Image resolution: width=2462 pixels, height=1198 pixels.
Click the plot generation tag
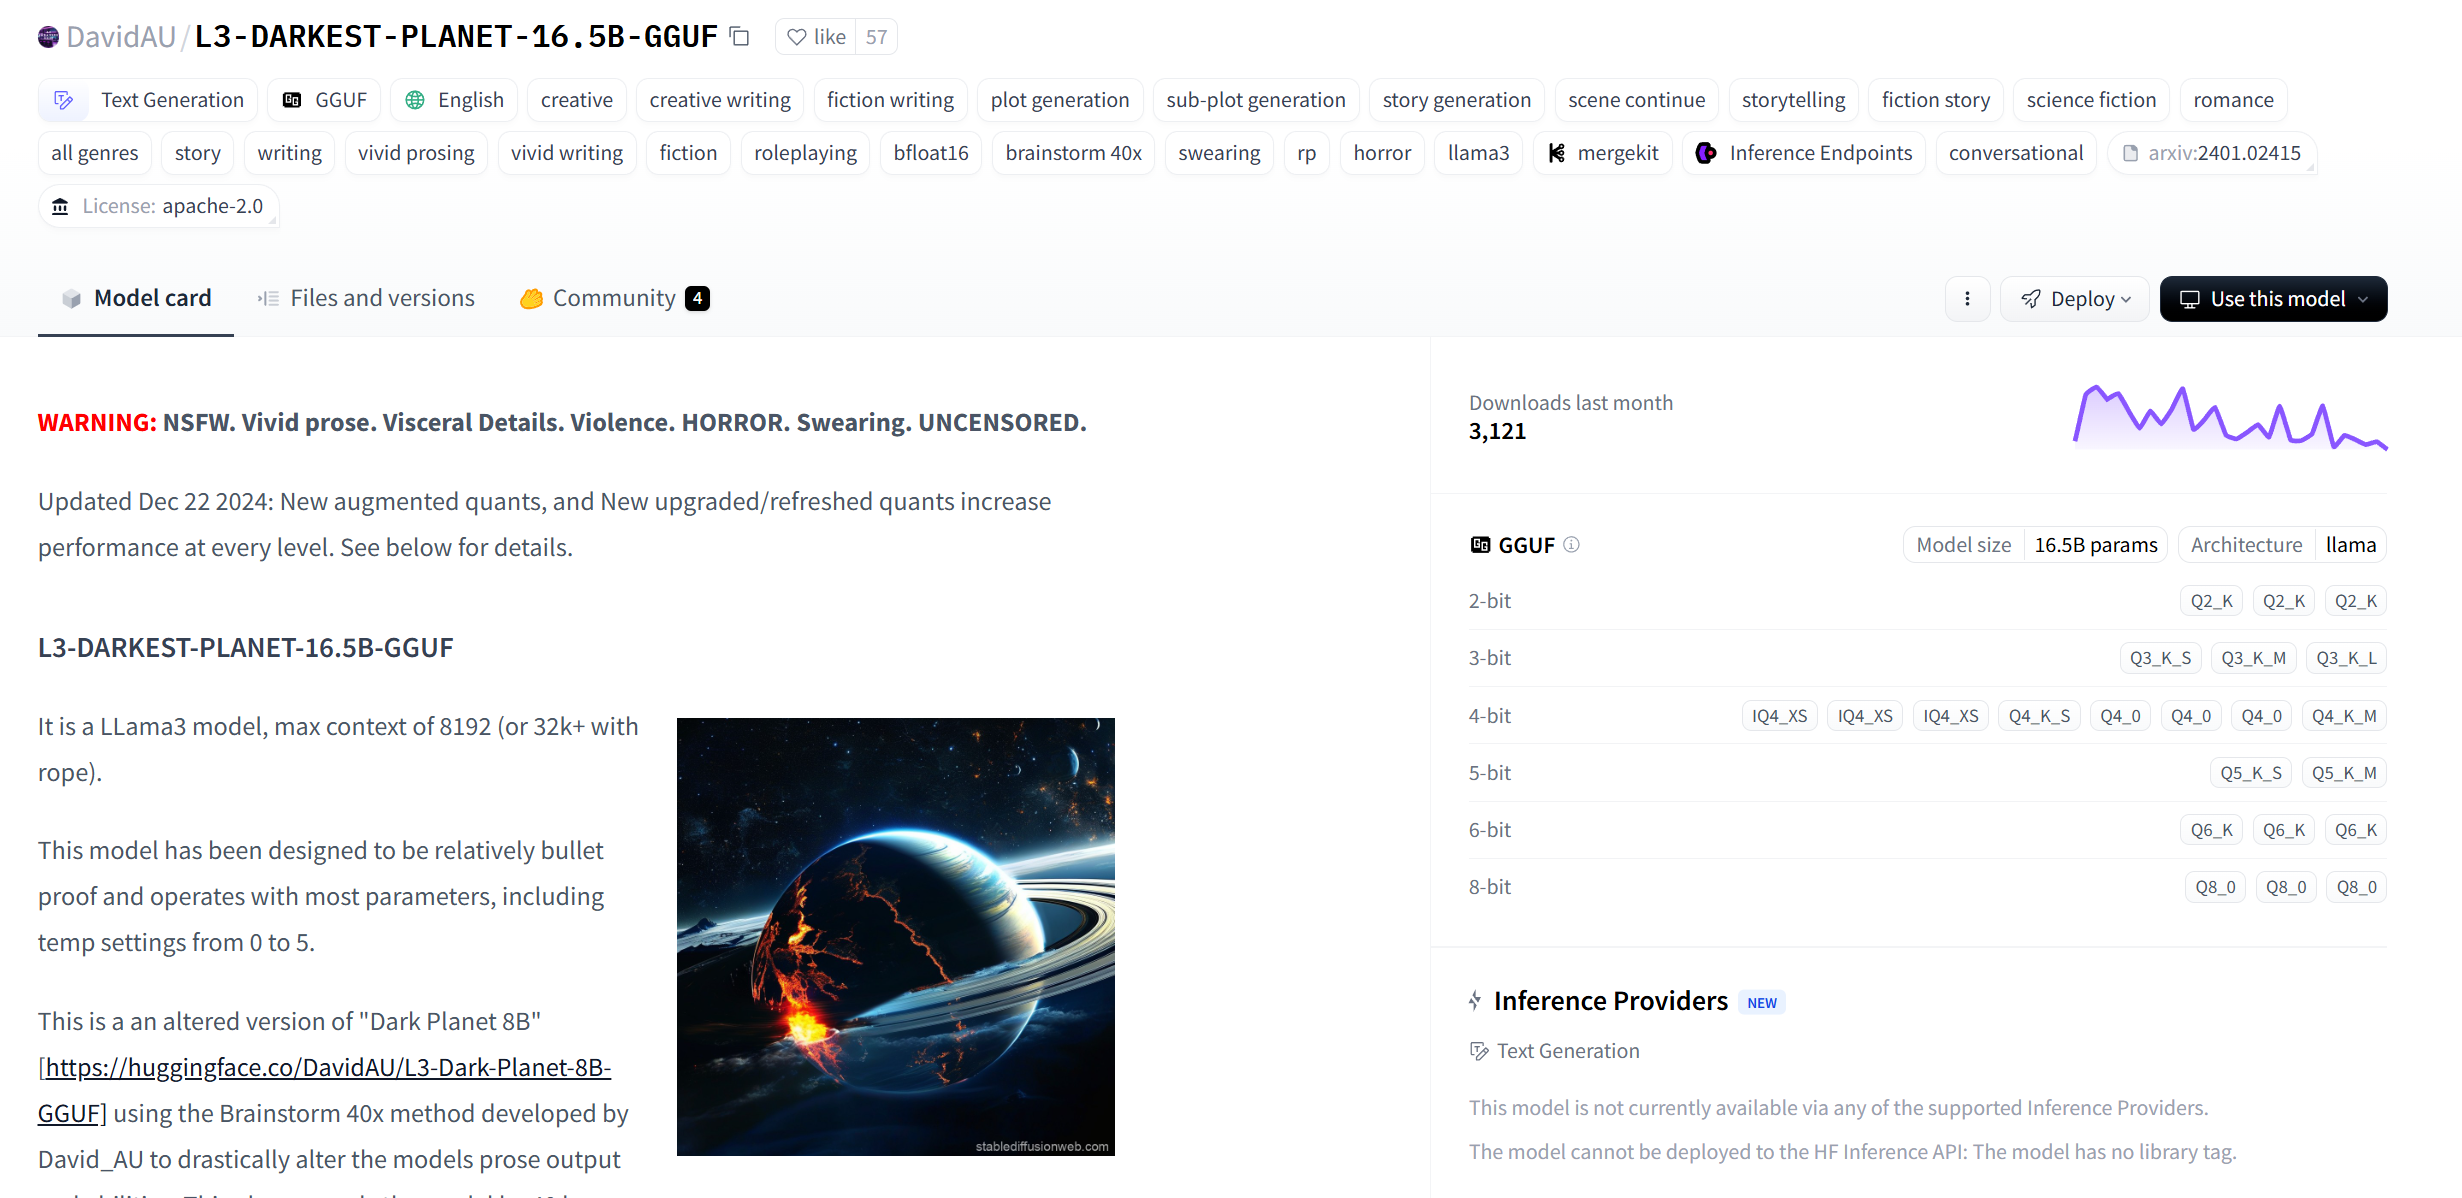point(1059,100)
